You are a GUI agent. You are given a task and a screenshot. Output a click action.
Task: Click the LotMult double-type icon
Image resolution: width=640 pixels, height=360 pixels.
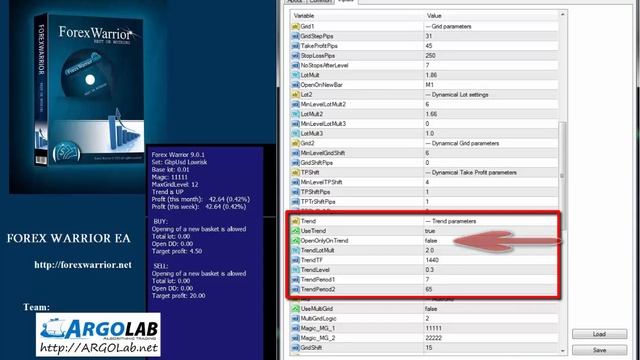click(295, 75)
